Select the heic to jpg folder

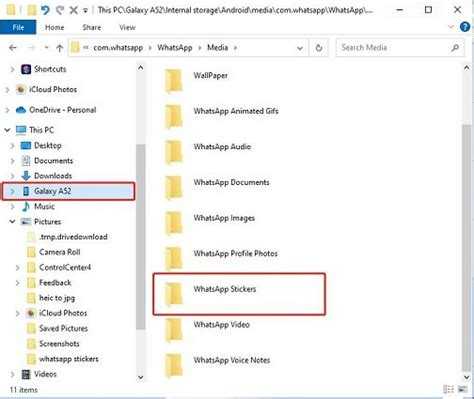57,298
